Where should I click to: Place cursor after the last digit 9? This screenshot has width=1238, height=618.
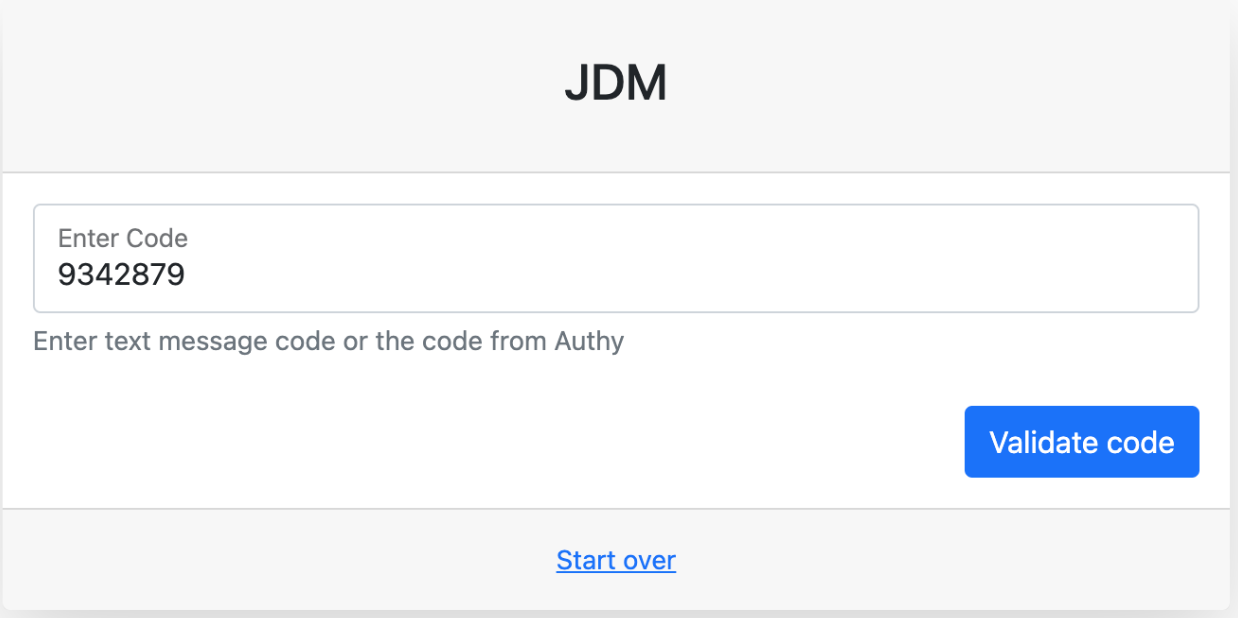coord(187,274)
